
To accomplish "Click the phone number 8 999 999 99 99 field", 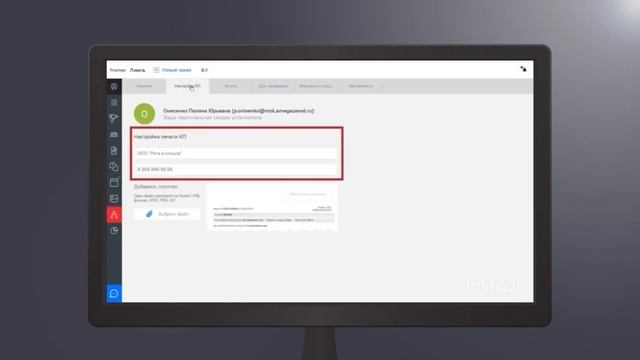I will [236, 169].
